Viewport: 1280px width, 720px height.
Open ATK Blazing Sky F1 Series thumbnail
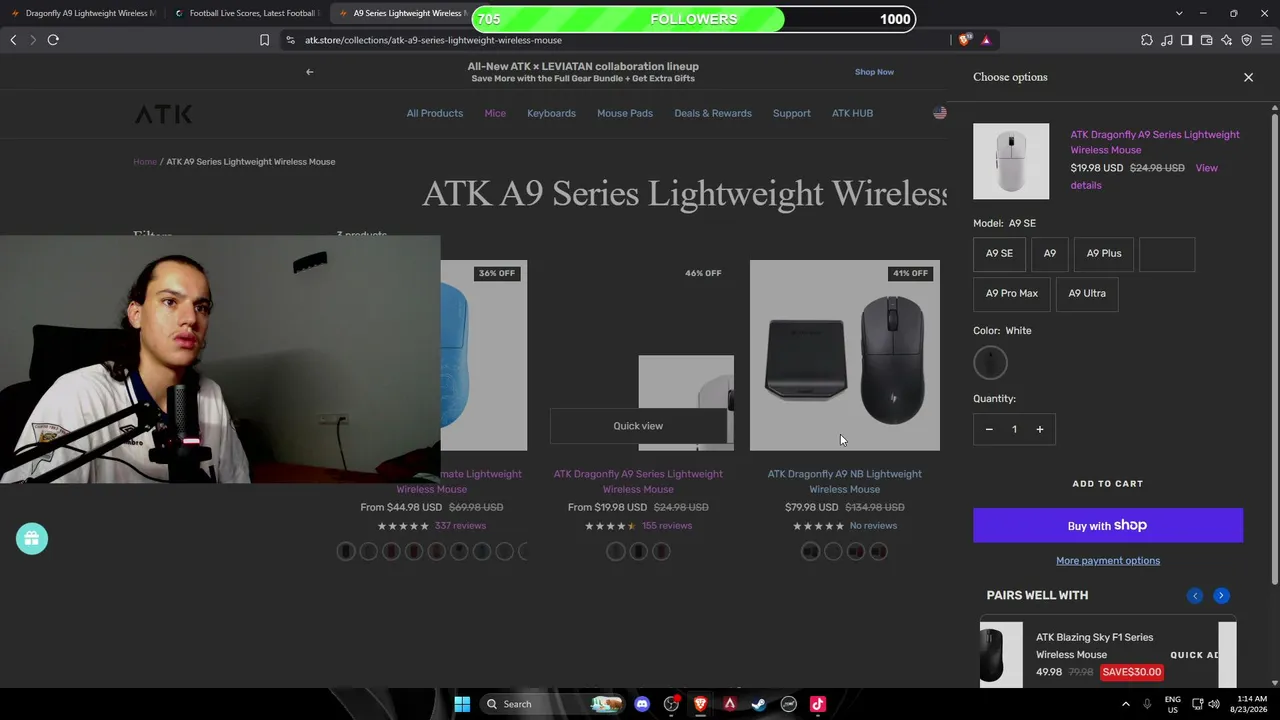point(1001,654)
